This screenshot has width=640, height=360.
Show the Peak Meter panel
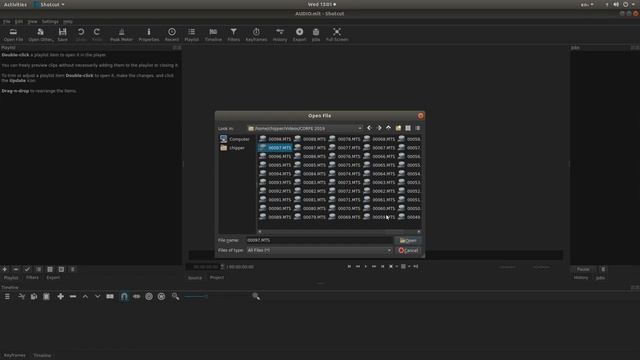tap(121, 34)
